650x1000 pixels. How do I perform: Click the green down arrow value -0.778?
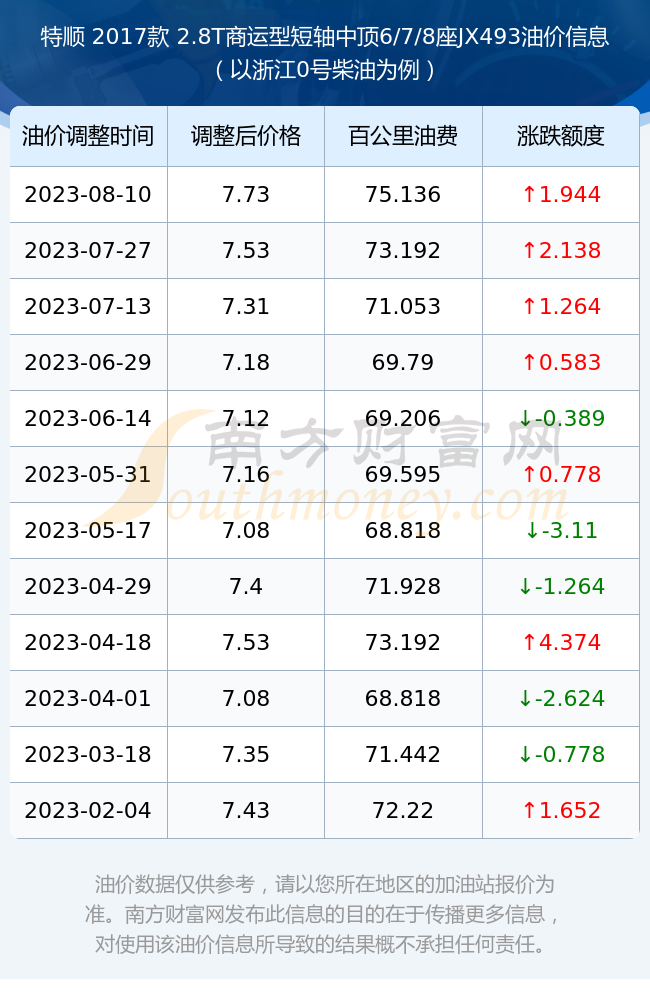pos(561,754)
